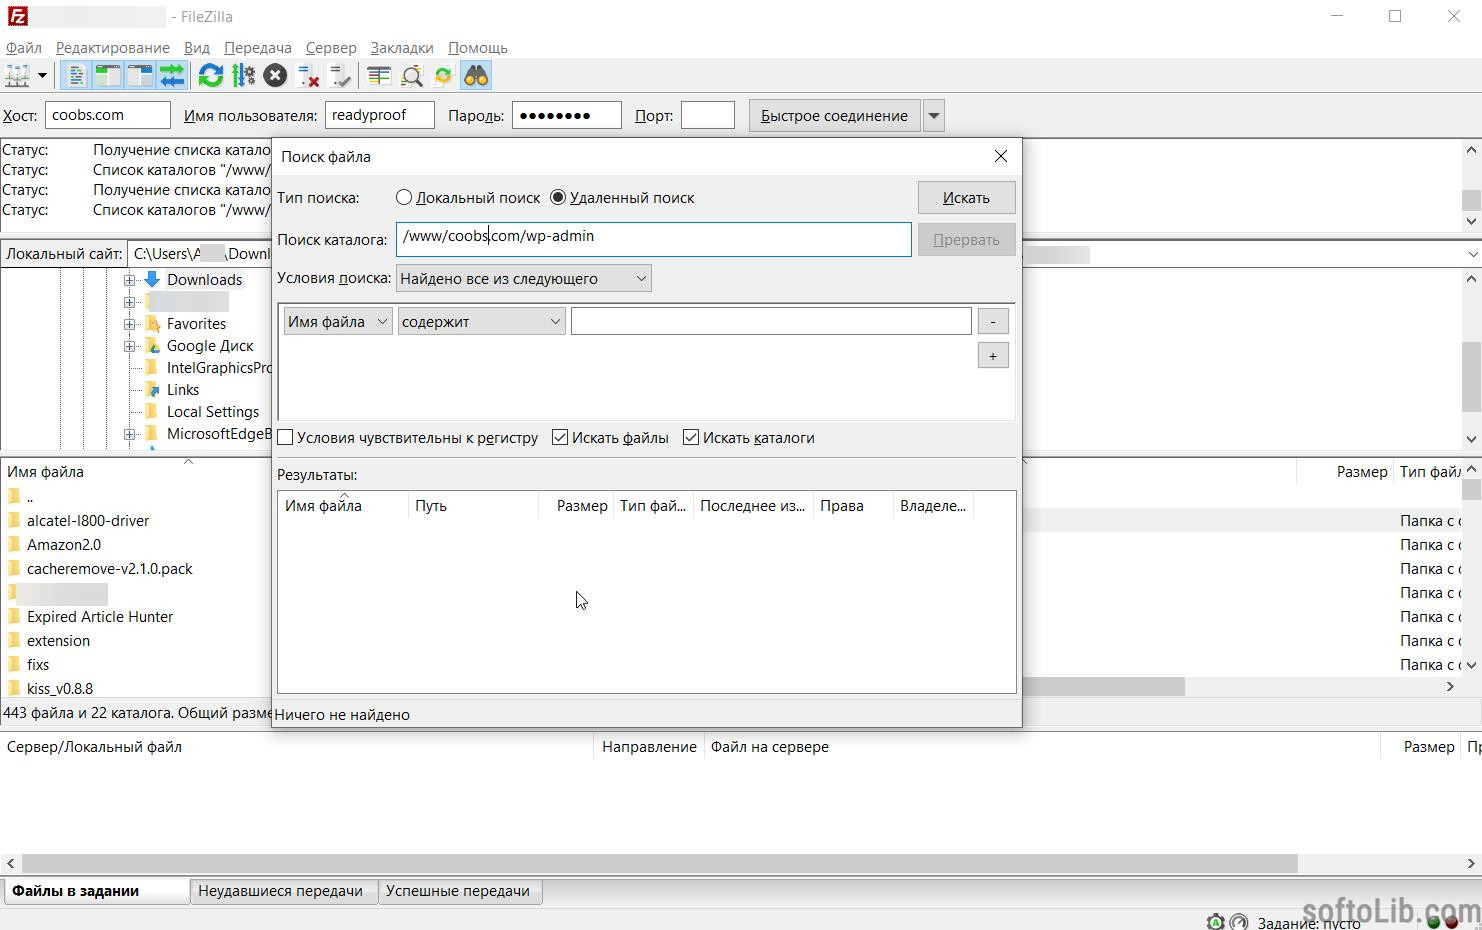Image resolution: width=1482 pixels, height=930 pixels.
Task: Add search condition with plus button
Action: tap(993, 356)
